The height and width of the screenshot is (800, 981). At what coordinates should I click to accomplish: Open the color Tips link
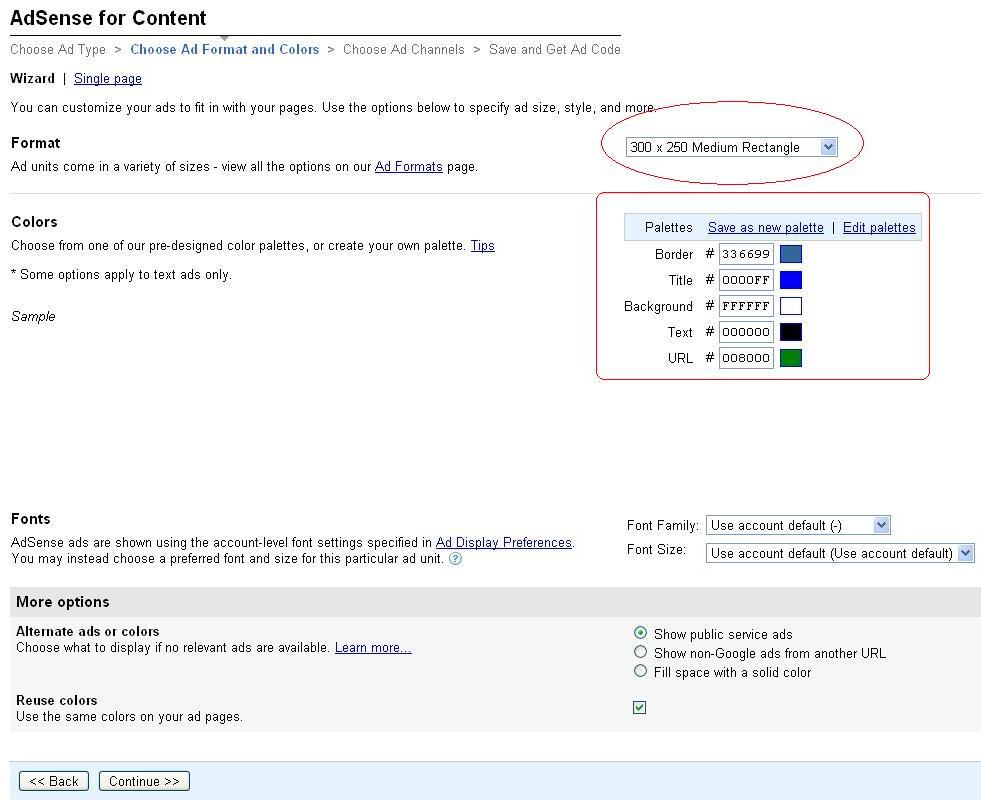tap(482, 246)
